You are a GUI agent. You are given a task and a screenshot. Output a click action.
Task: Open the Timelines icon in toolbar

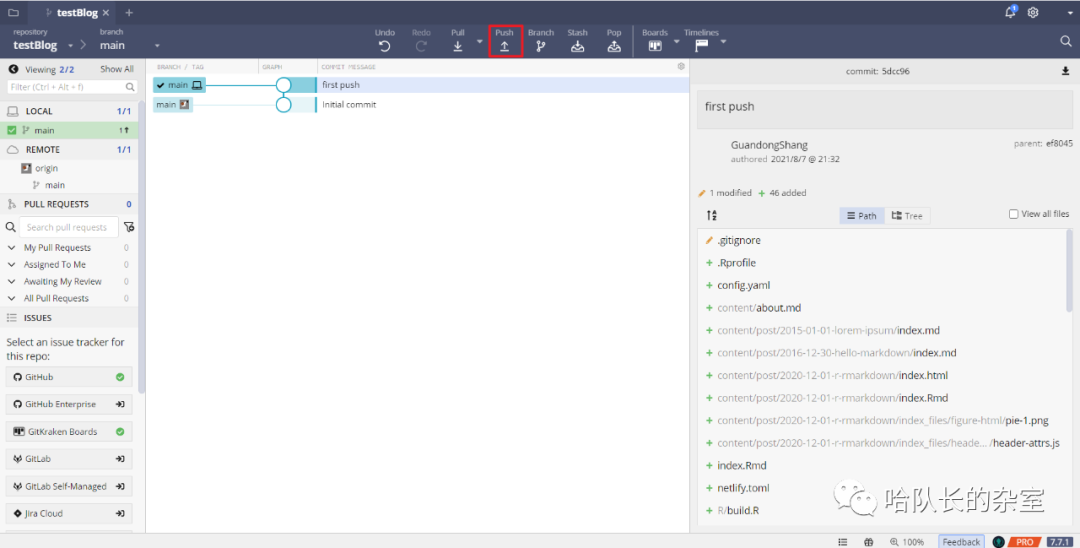(701, 46)
